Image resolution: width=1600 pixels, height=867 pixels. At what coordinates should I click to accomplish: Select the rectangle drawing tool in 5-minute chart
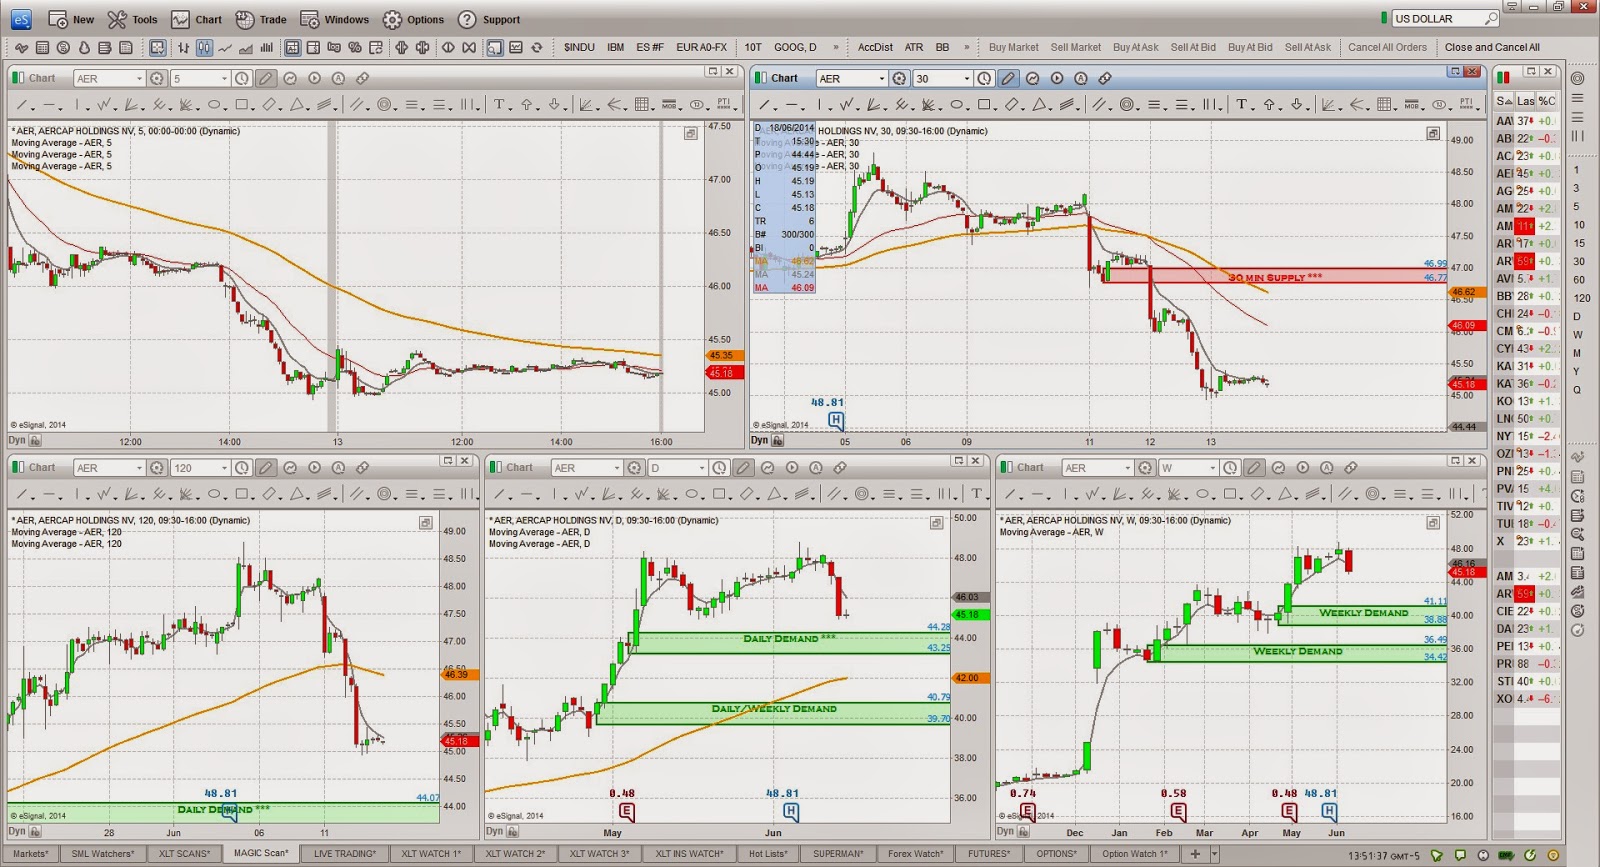pyautogui.click(x=242, y=104)
